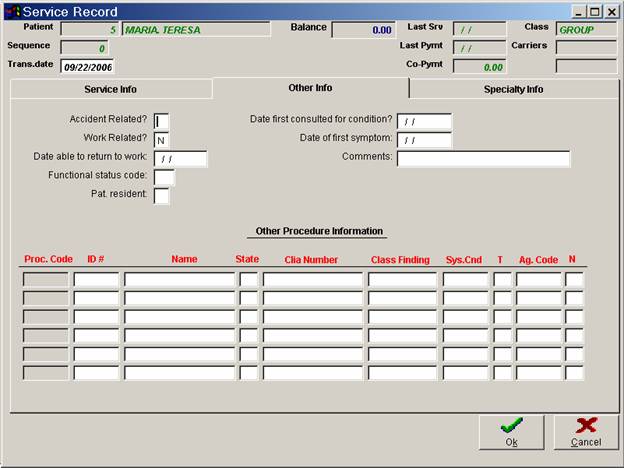Minimize the Service Record window
Screen dimensions: 624x468
point(579,12)
